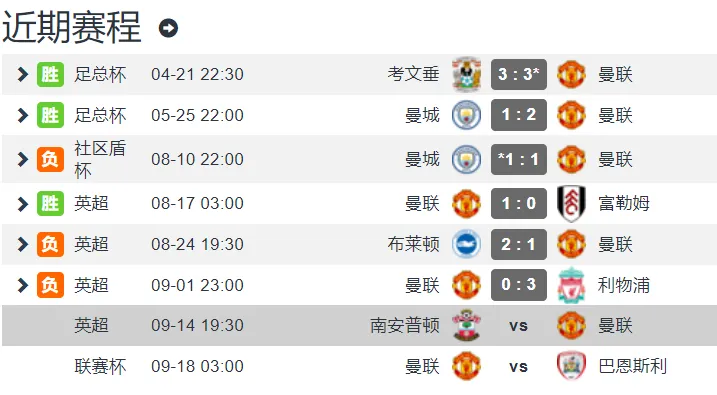Click the 0 : 3 score box

pyautogui.click(x=519, y=285)
